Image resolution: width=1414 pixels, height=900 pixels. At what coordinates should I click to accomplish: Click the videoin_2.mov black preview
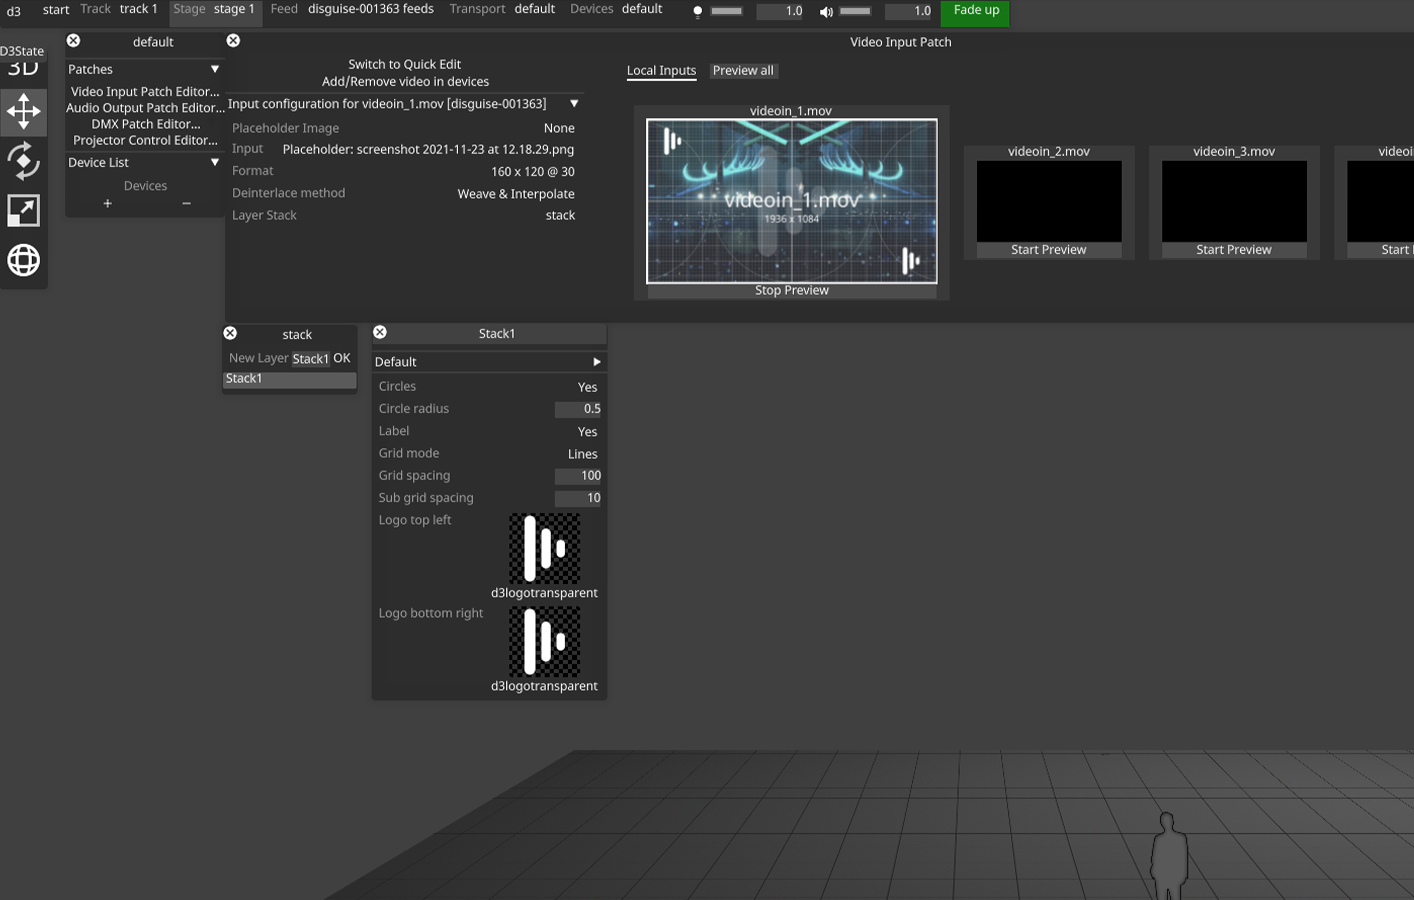tap(1048, 201)
